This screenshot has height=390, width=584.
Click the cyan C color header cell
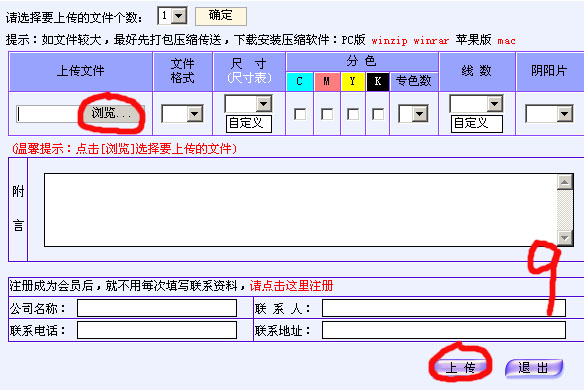coord(300,82)
